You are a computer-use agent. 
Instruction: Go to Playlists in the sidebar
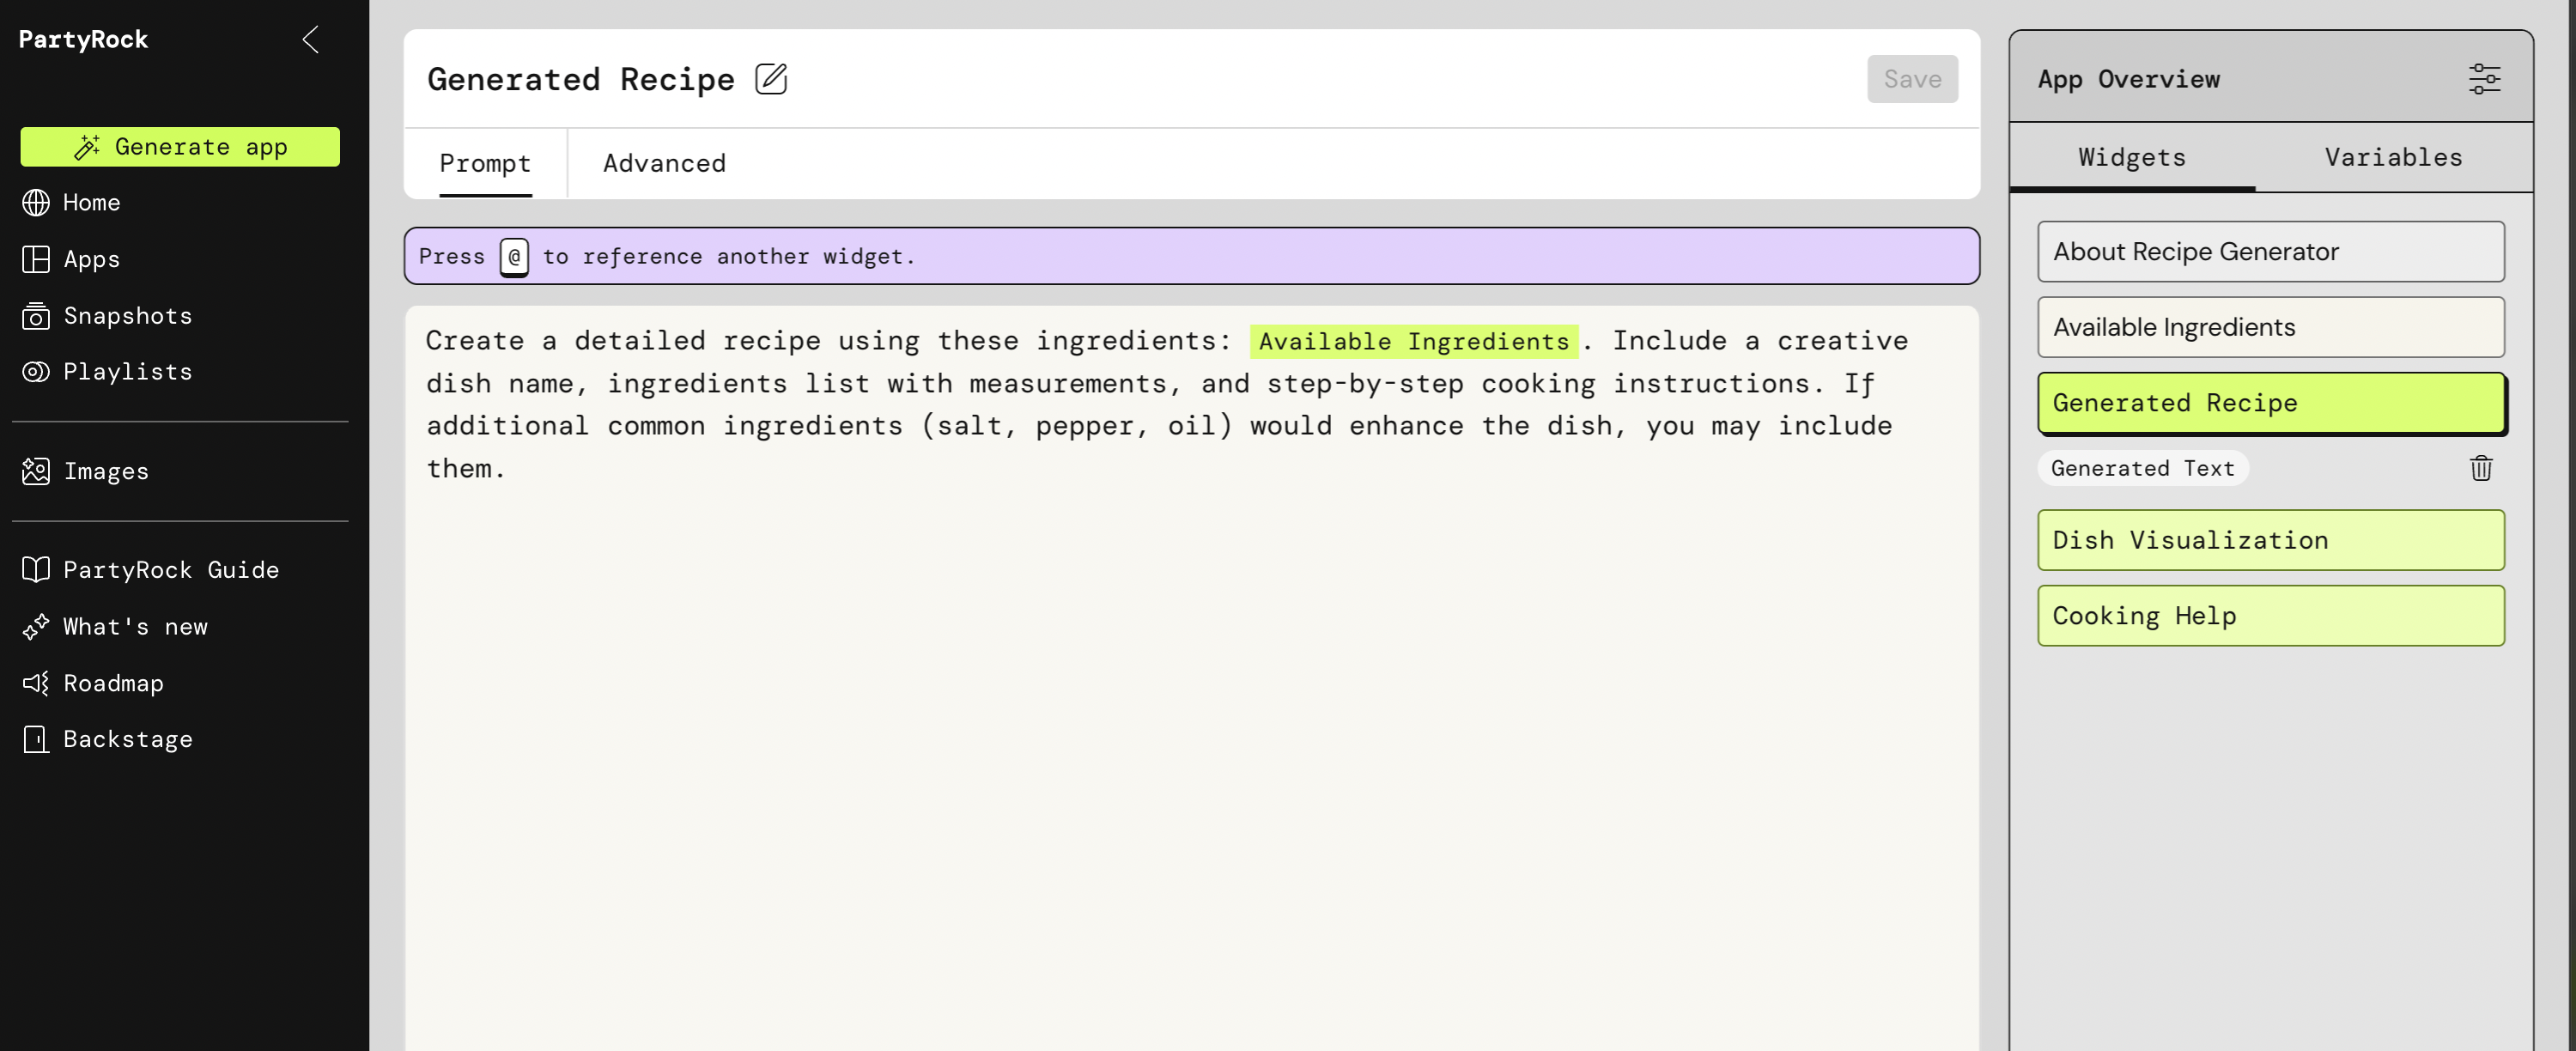(x=127, y=372)
